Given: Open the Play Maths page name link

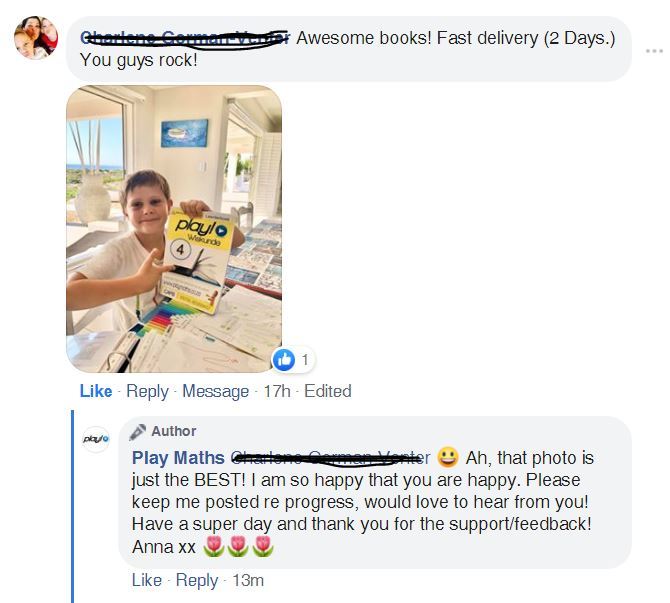Looking at the screenshot, I should coord(178,458).
